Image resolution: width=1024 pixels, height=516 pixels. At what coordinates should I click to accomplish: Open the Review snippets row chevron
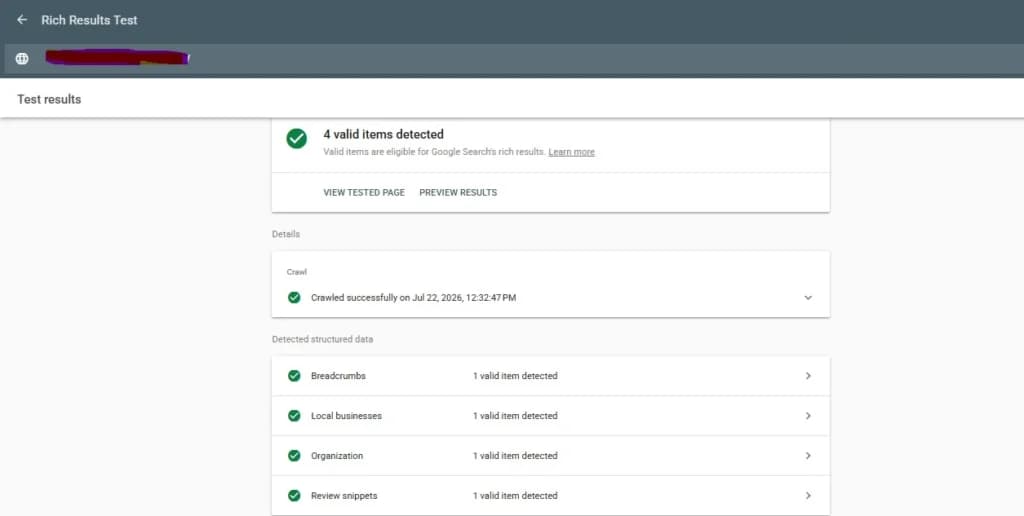click(808, 496)
